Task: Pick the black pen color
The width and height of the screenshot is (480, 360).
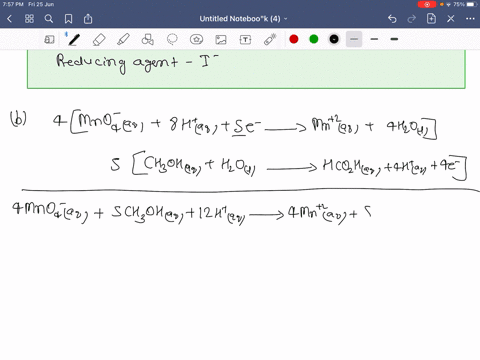Action: point(334,39)
